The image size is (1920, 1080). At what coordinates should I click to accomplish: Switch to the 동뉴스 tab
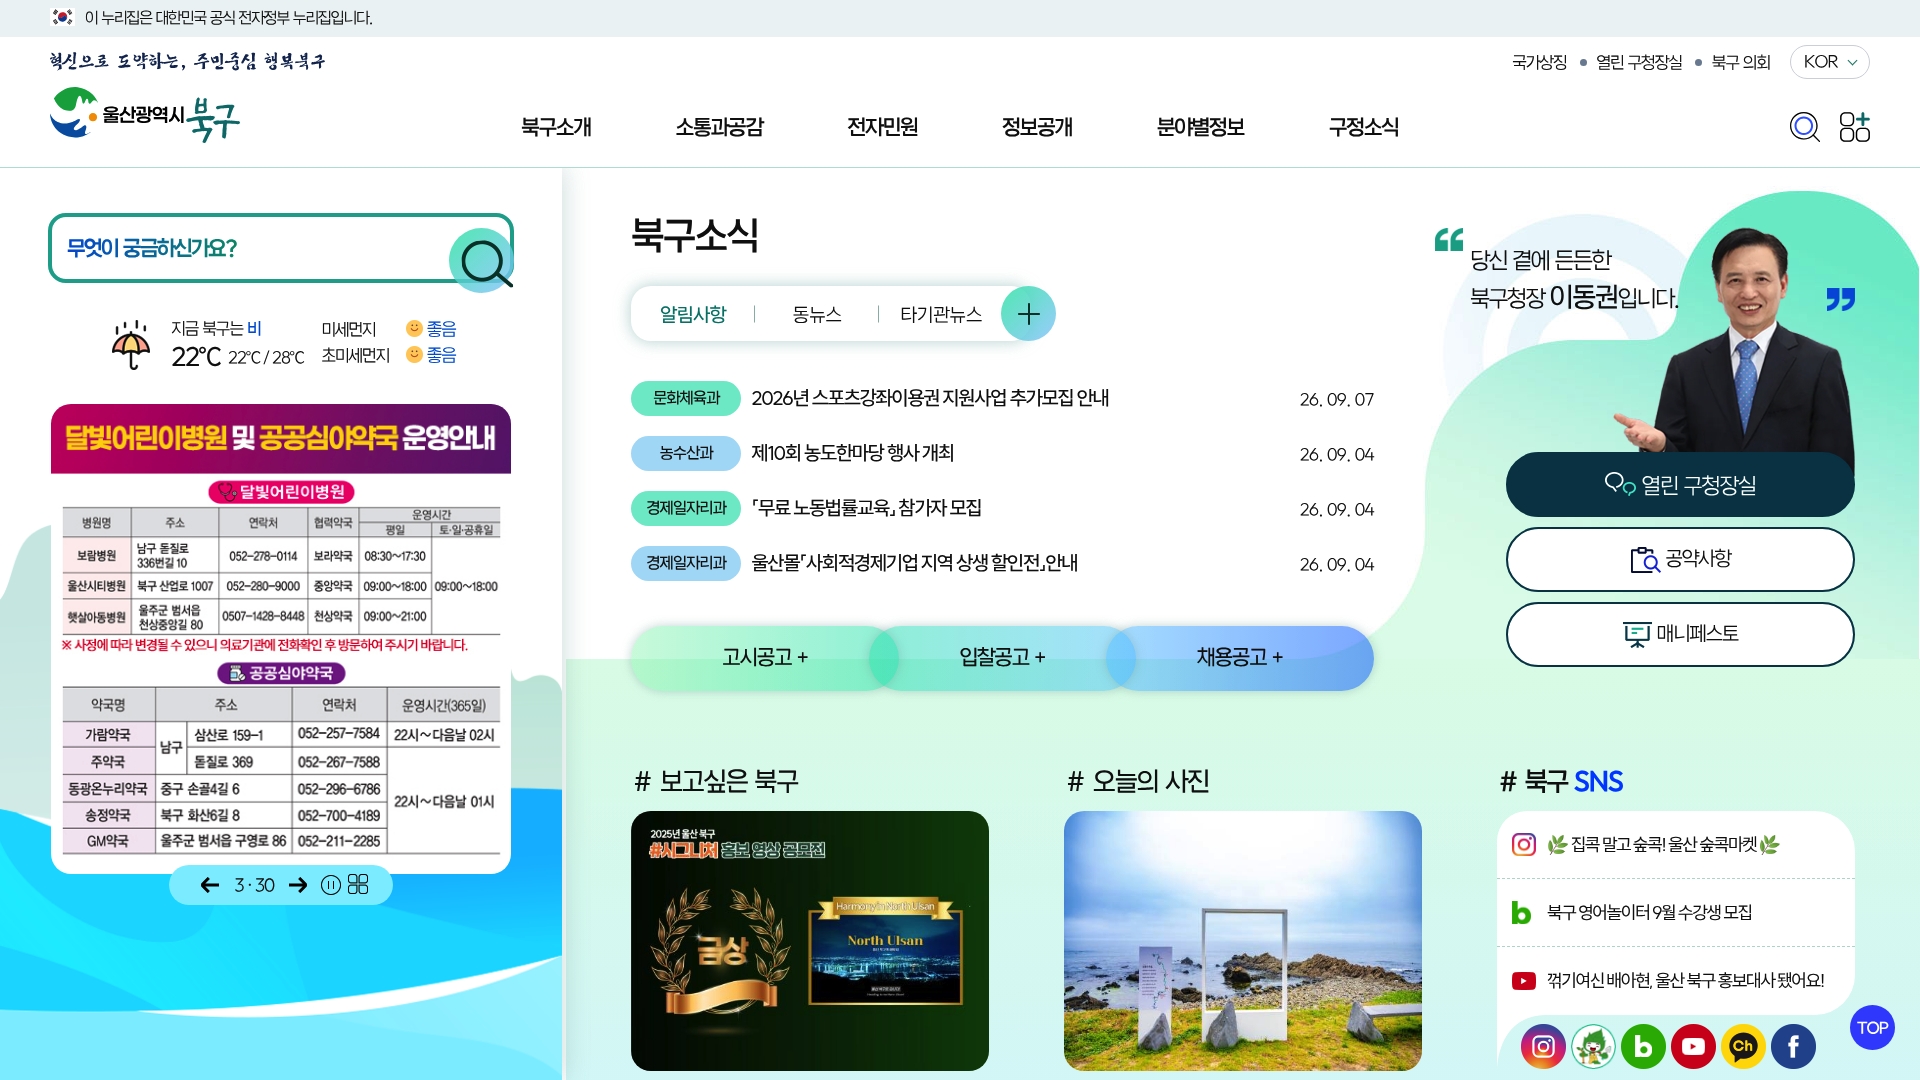click(x=817, y=314)
